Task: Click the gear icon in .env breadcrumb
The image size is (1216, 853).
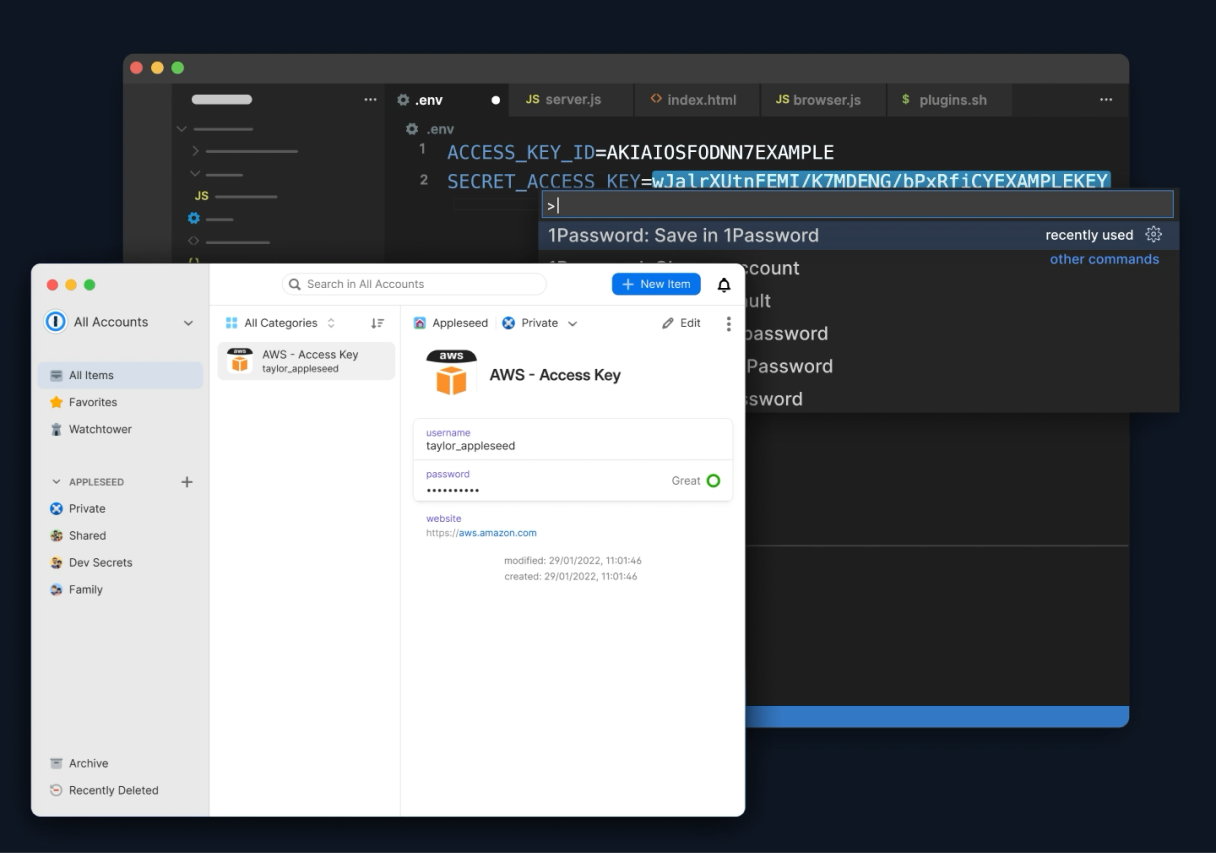Action: coord(411,129)
